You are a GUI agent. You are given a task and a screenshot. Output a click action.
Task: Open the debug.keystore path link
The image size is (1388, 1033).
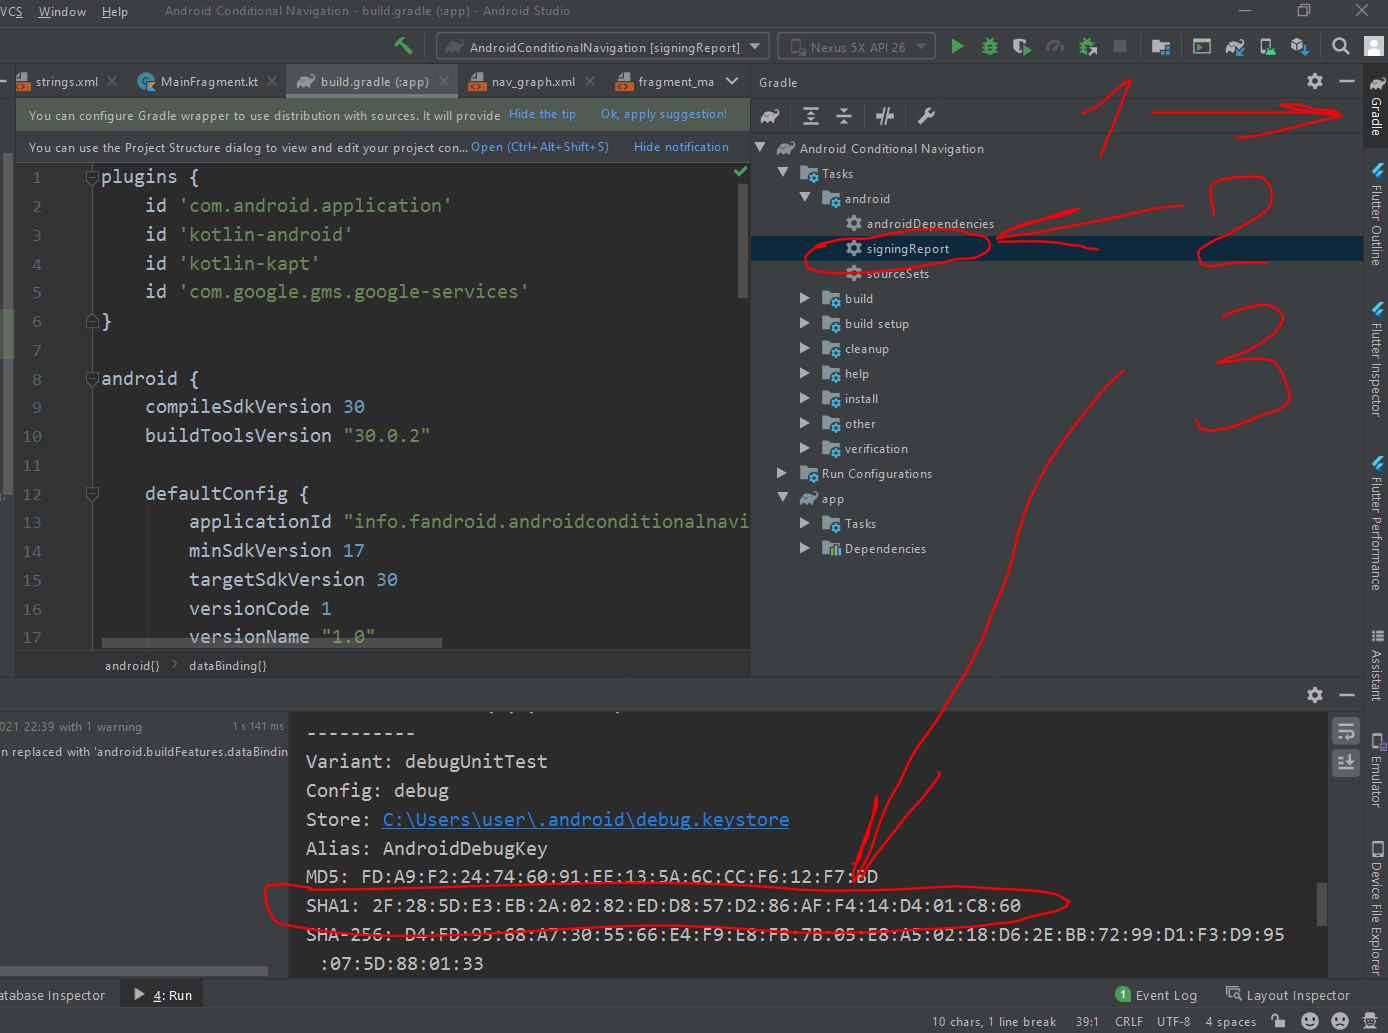(586, 819)
